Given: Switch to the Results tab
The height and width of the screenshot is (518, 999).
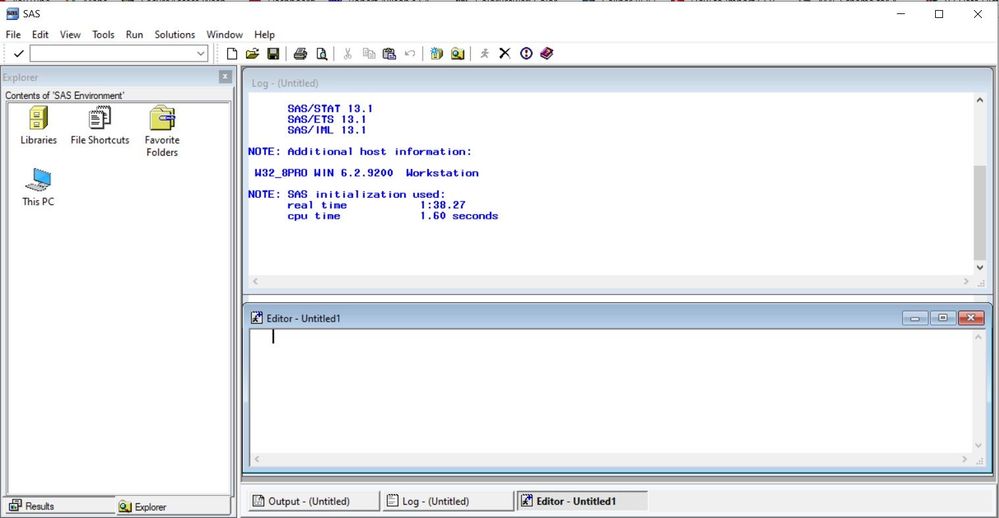Looking at the screenshot, I should click(33, 506).
